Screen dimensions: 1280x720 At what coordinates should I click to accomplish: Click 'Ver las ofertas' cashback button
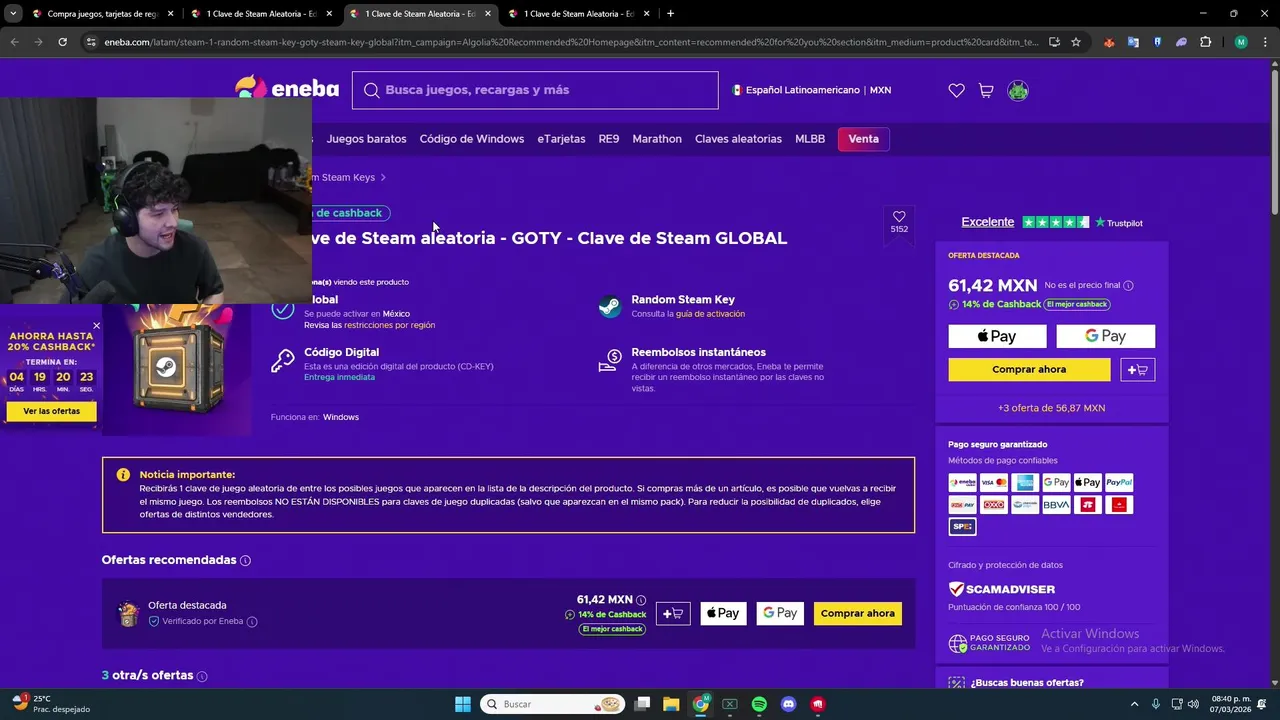pos(52,411)
